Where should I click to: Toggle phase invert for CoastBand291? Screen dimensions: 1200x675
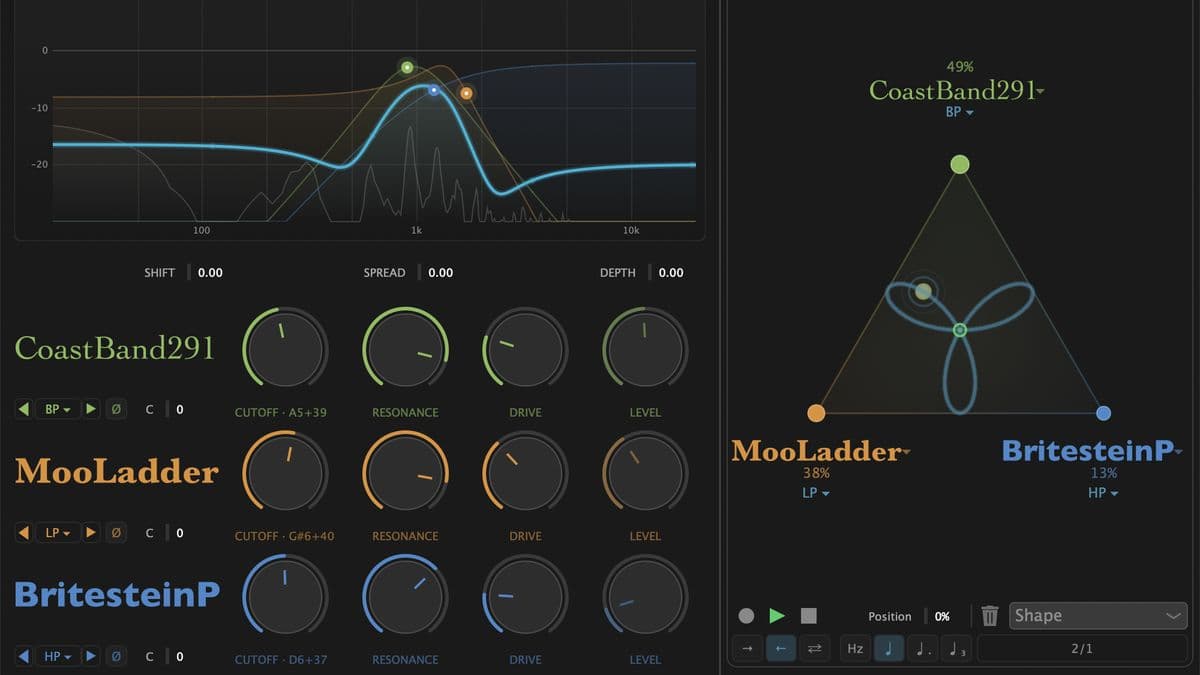116,409
